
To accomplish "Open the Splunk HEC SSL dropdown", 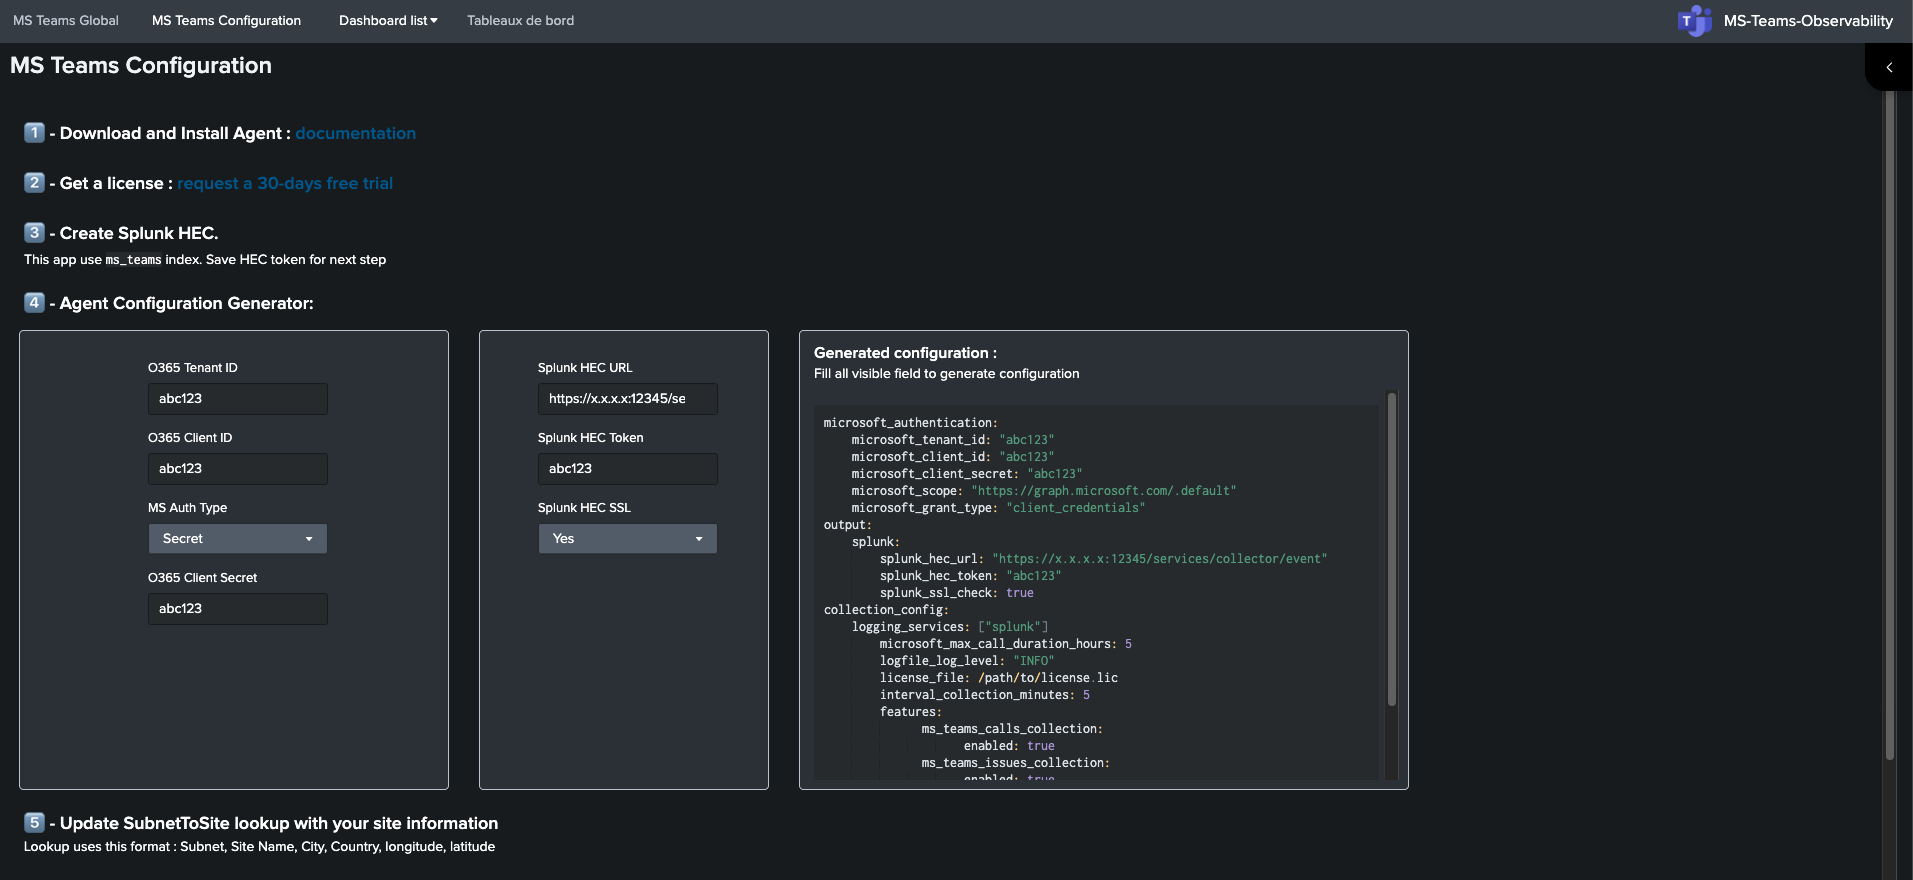I will (x=628, y=539).
